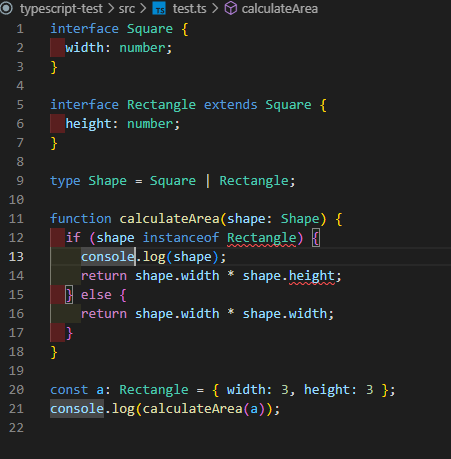Open the typescript-test breadcrumb folder
451x459 pixels.
[61, 9]
